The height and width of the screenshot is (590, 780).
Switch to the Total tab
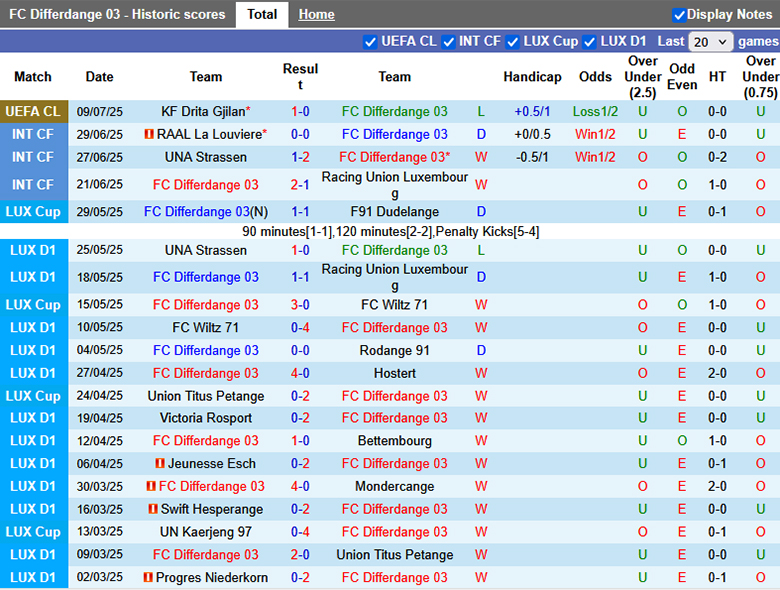pyautogui.click(x=262, y=14)
